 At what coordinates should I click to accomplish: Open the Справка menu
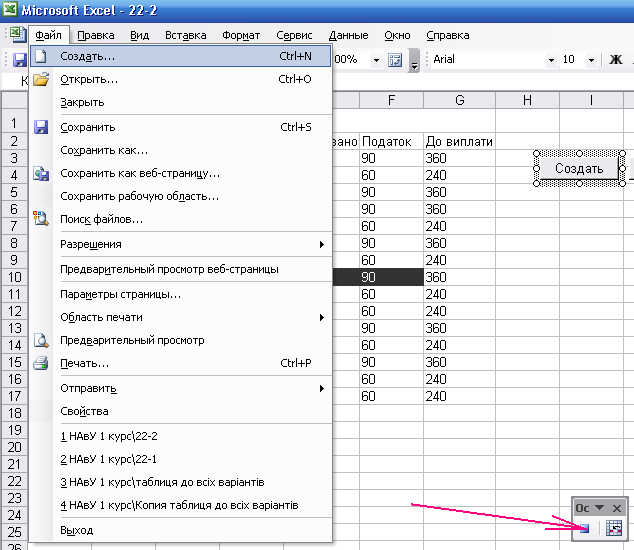[448, 35]
